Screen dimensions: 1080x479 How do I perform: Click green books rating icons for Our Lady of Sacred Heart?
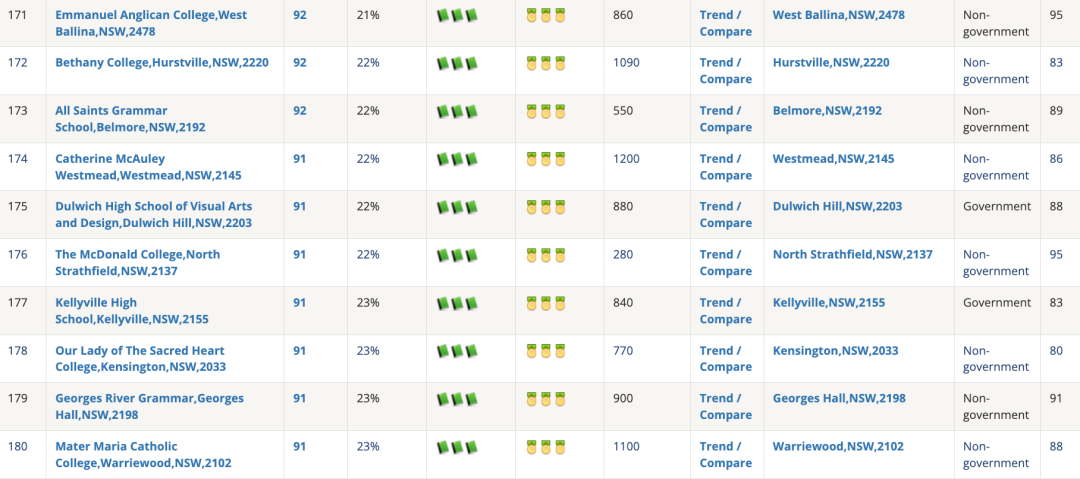(x=457, y=351)
